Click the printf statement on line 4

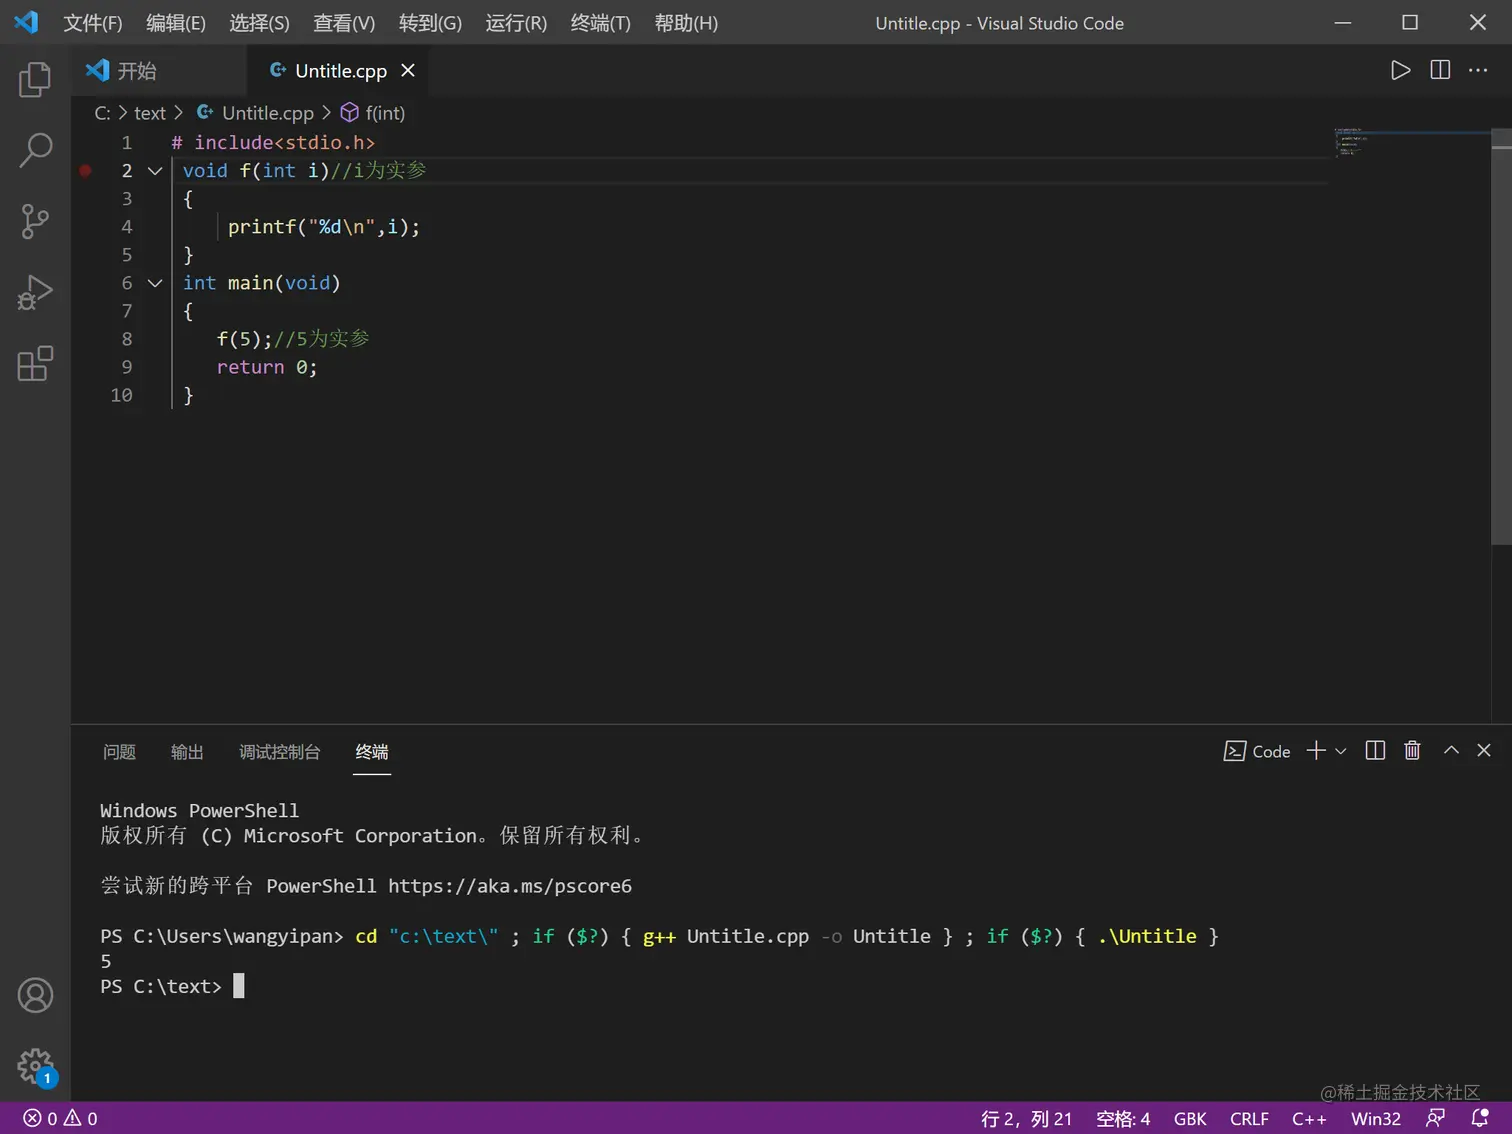[324, 227]
